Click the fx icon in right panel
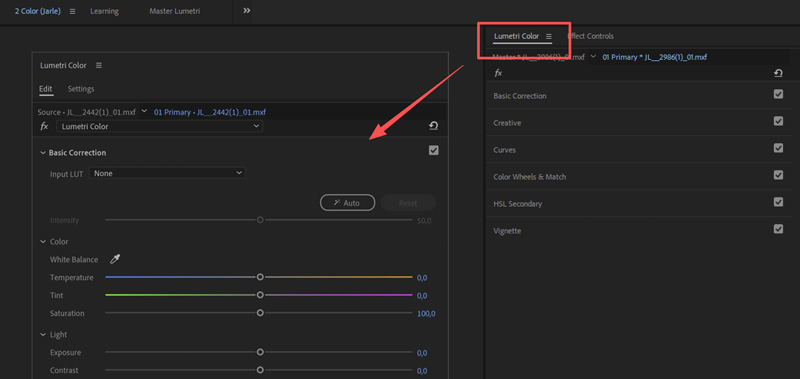The height and width of the screenshot is (379, 800). pyautogui.click(x=498, y=73)
